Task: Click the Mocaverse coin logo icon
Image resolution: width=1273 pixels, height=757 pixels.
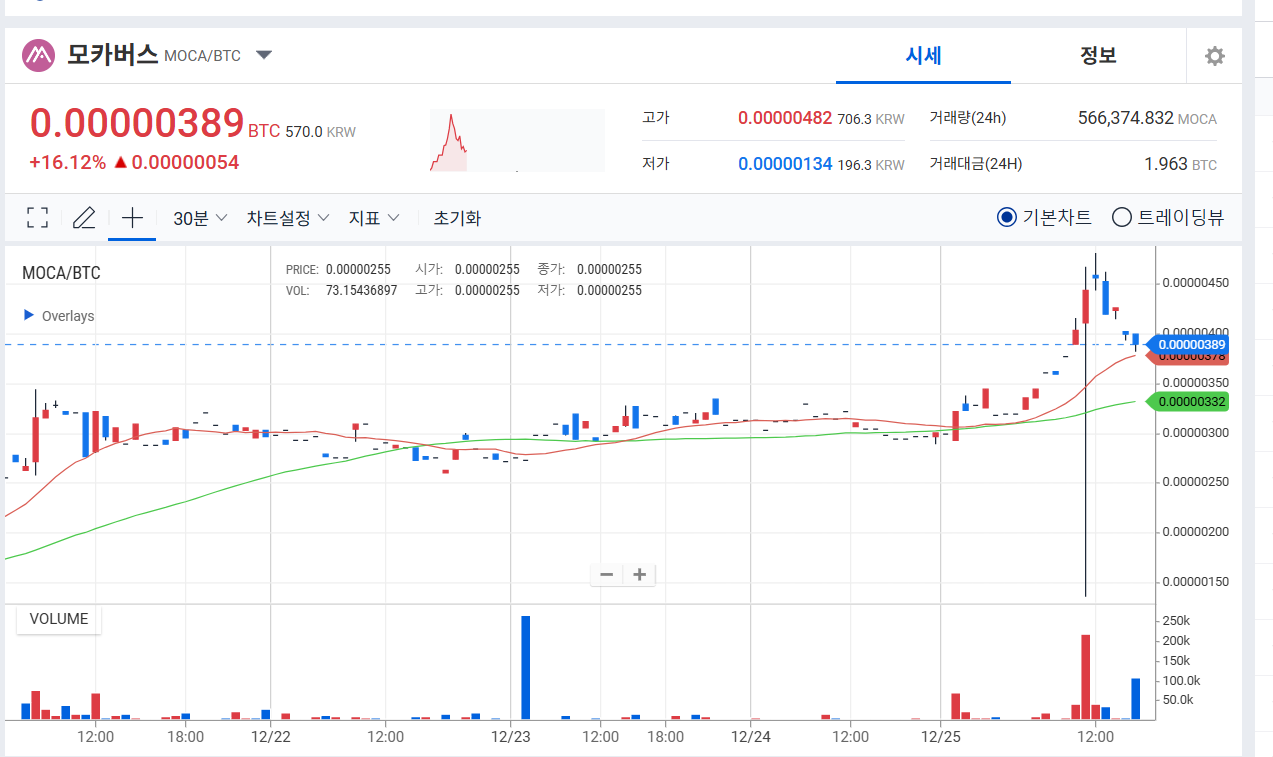Action: (x=39, y=55)
